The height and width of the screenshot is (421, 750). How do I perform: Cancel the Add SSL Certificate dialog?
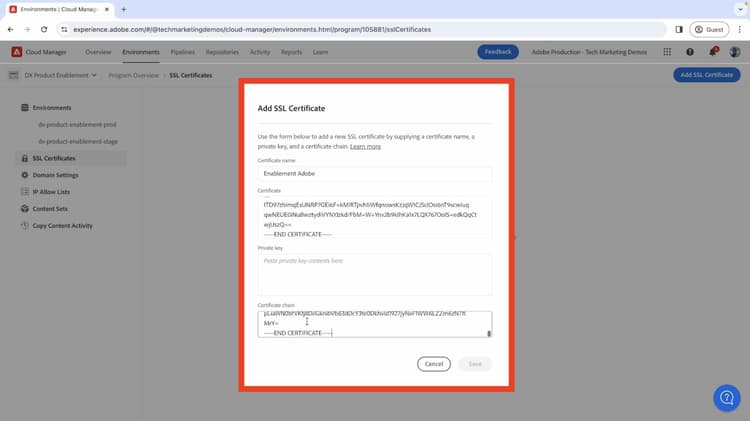point(433,364)
